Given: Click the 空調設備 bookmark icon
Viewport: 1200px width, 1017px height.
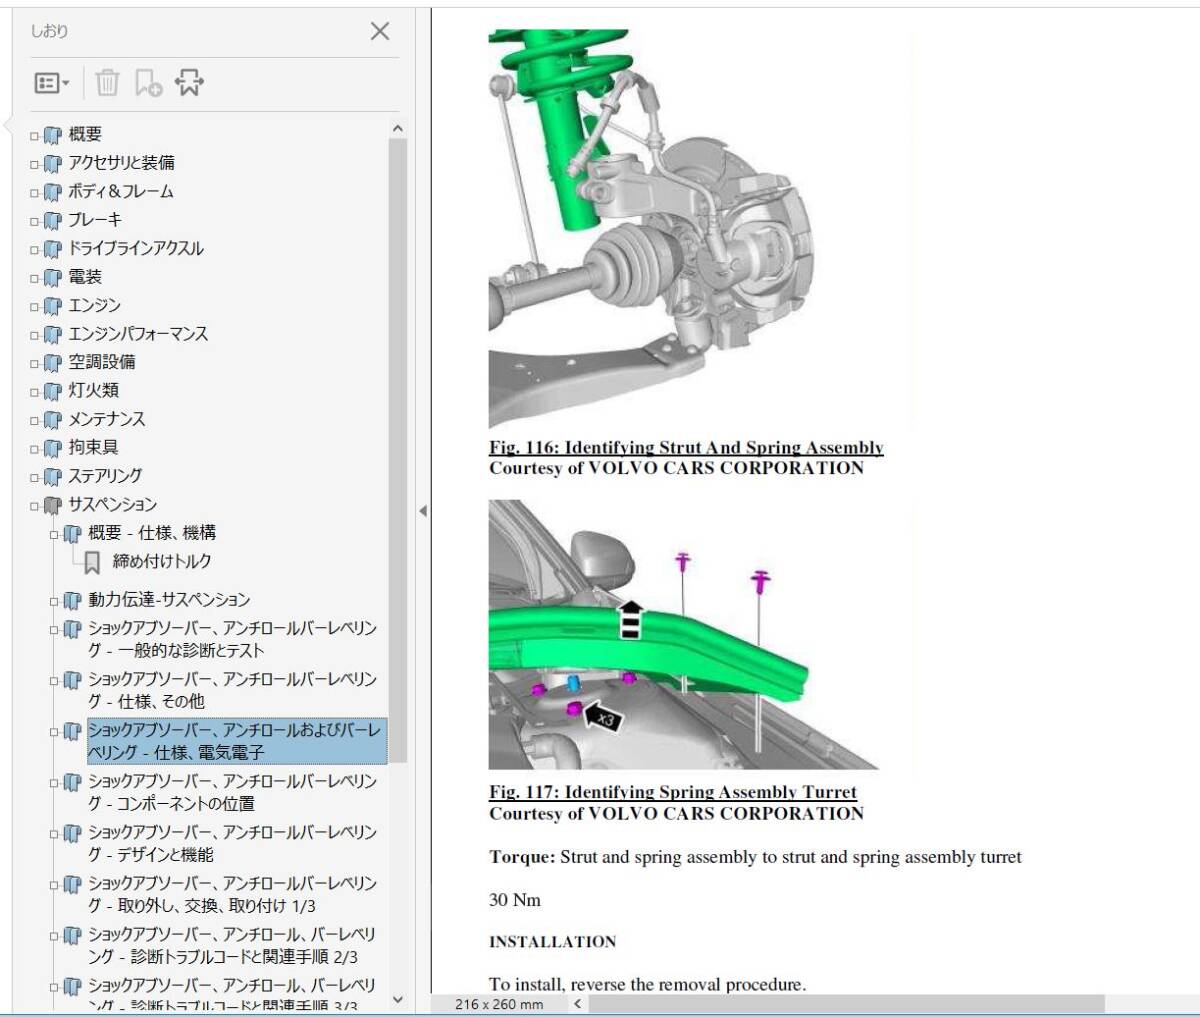Looking at the screenshot, I should pyautogui.click(x=53, y=363).
